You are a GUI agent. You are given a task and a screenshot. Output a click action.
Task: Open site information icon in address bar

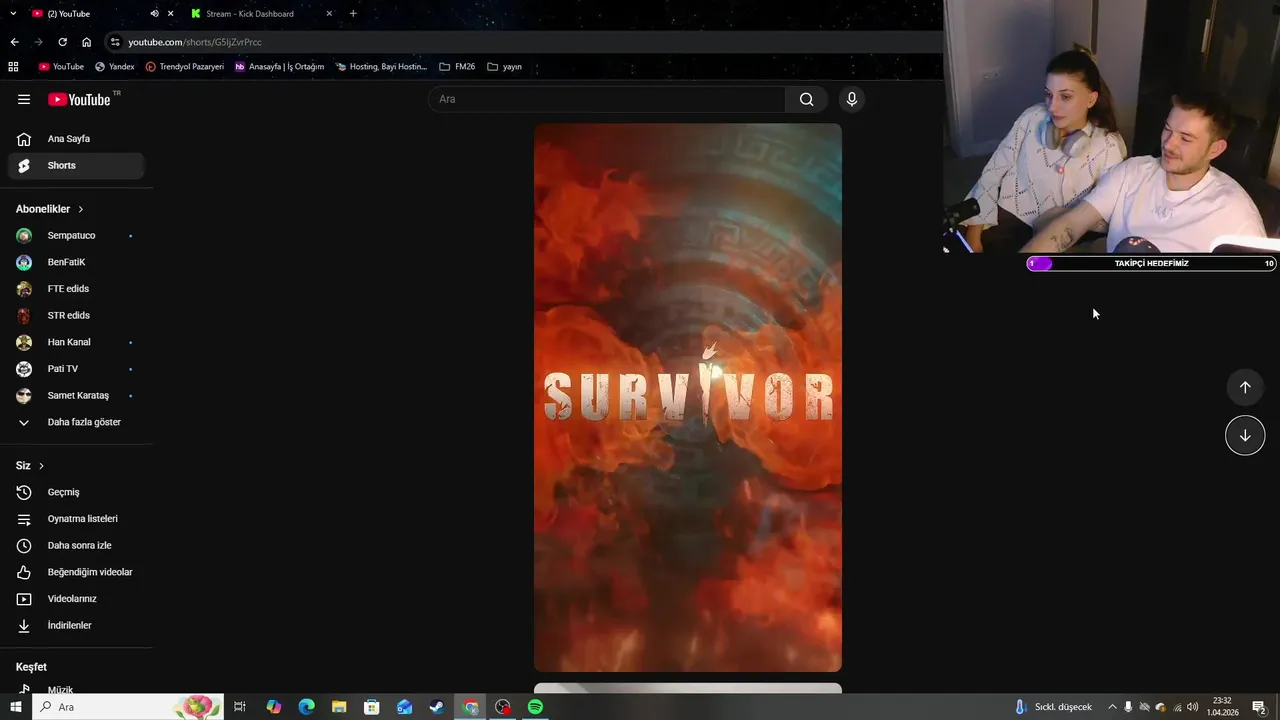click(115, 42)
